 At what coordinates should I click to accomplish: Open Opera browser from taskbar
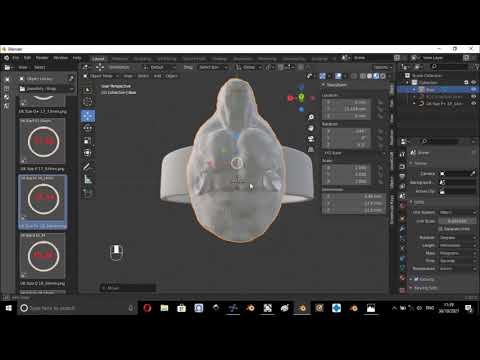(x=147, y=308)
